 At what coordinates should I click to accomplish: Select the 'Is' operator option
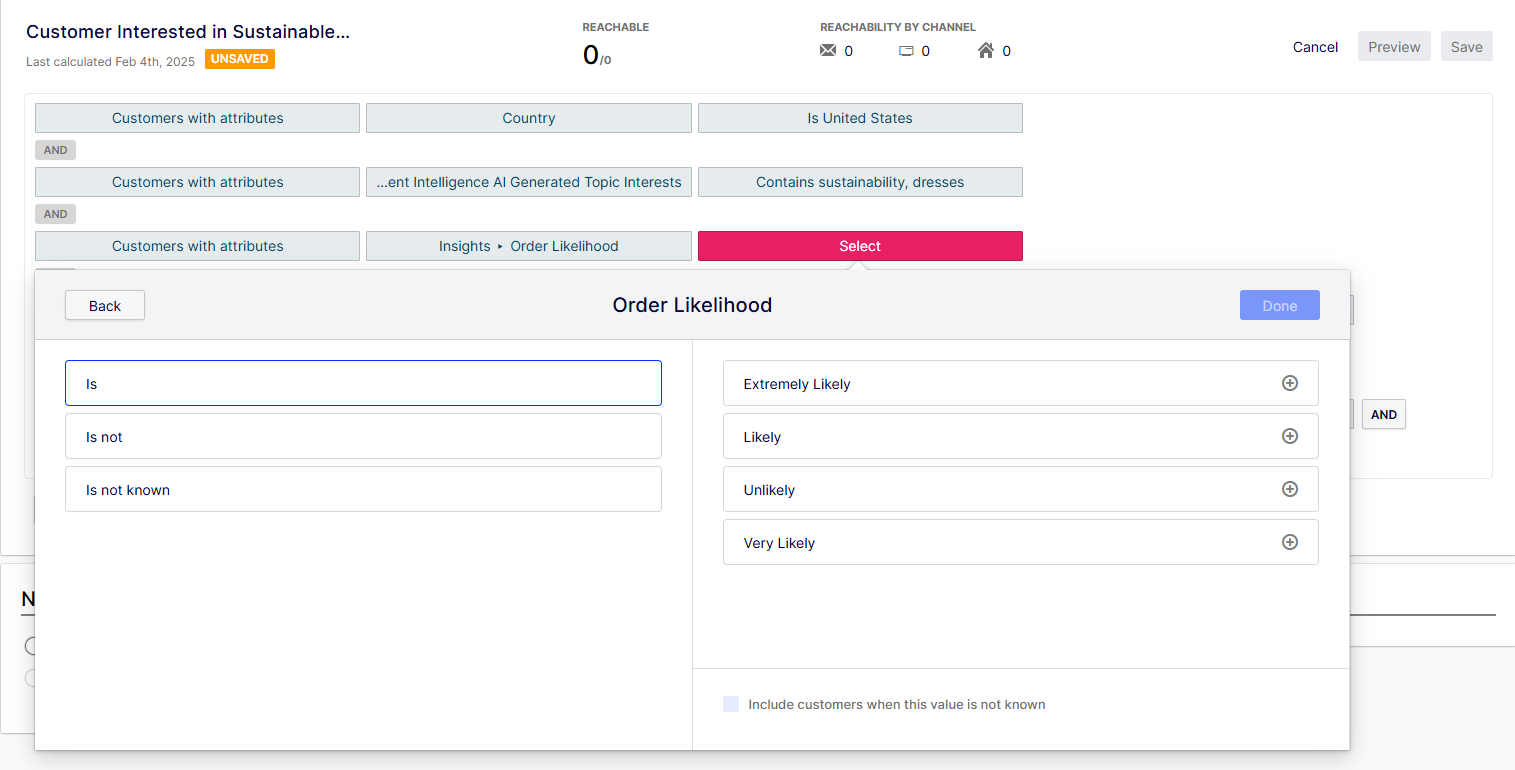(x=363, y=383)
